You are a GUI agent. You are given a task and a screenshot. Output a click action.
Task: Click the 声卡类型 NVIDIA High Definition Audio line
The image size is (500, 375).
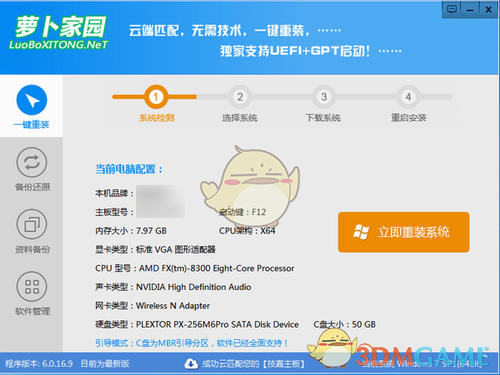click(173, 287)
